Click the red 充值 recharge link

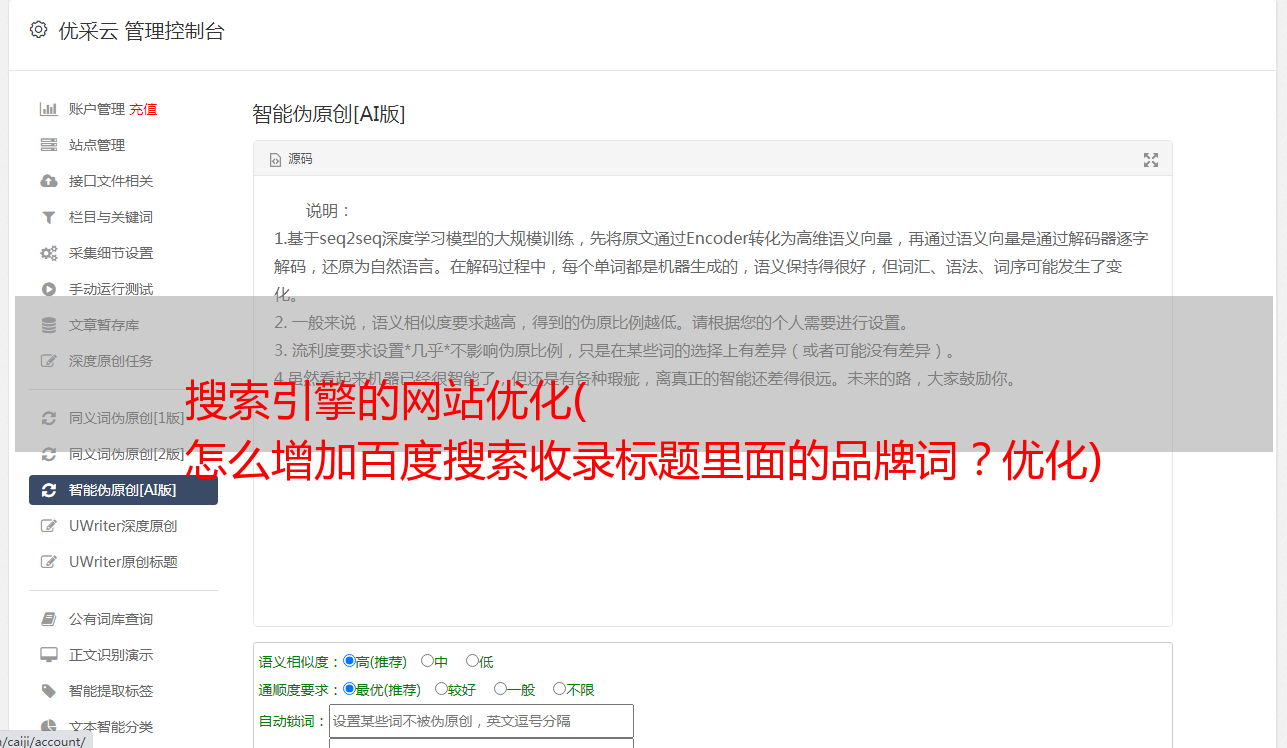pyautogui.click(x=143, y=109)
